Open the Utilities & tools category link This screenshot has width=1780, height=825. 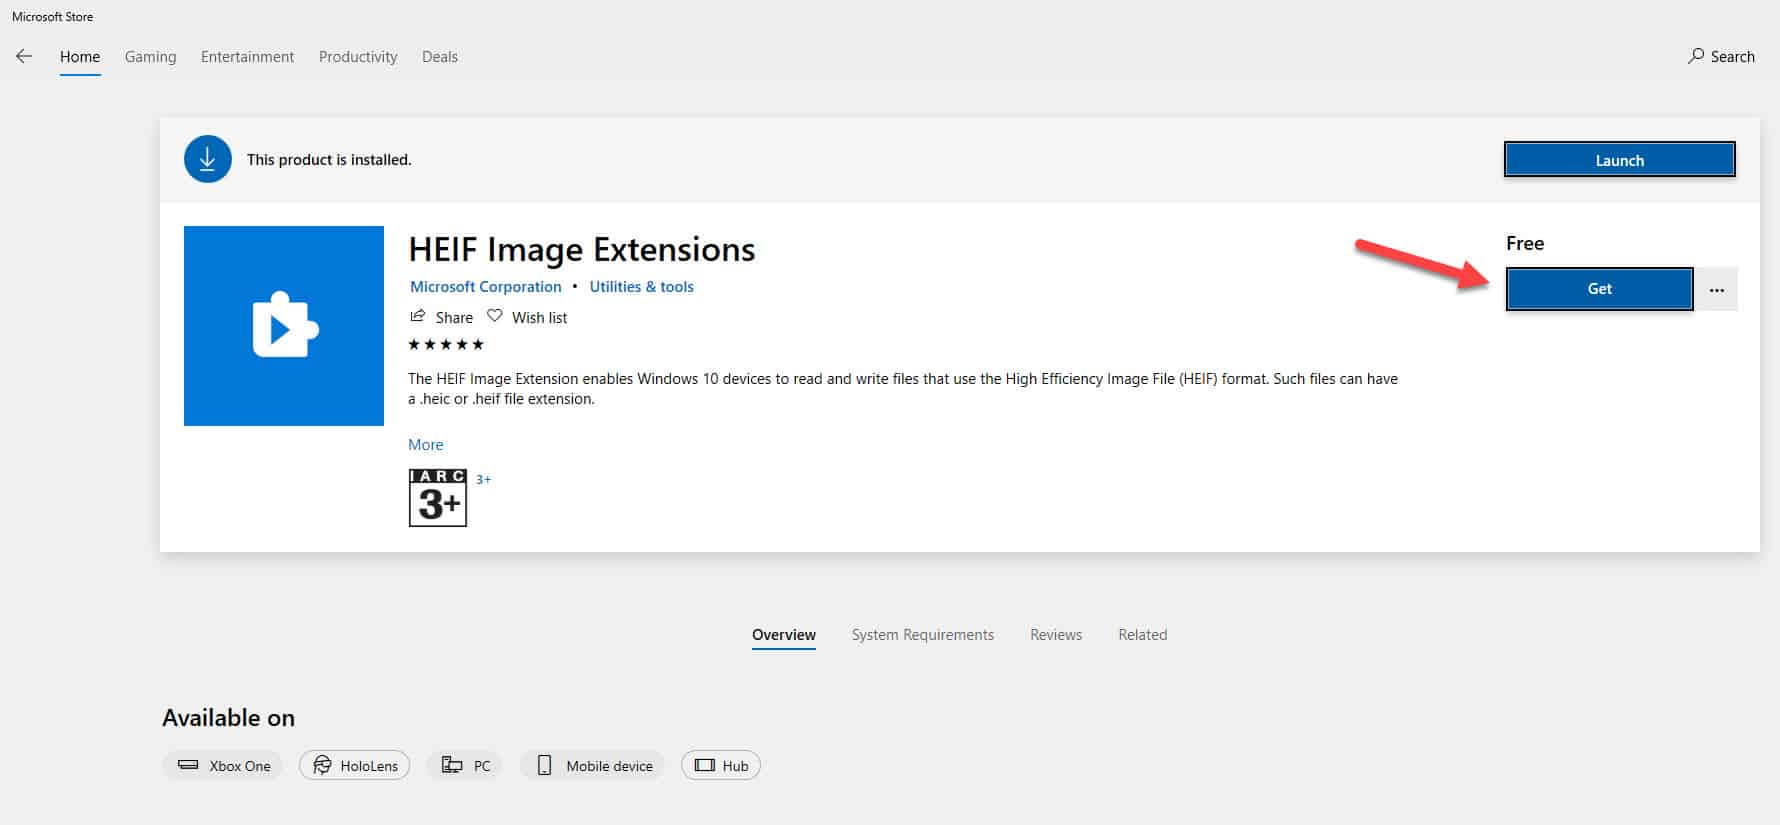(x=641, y=287)
